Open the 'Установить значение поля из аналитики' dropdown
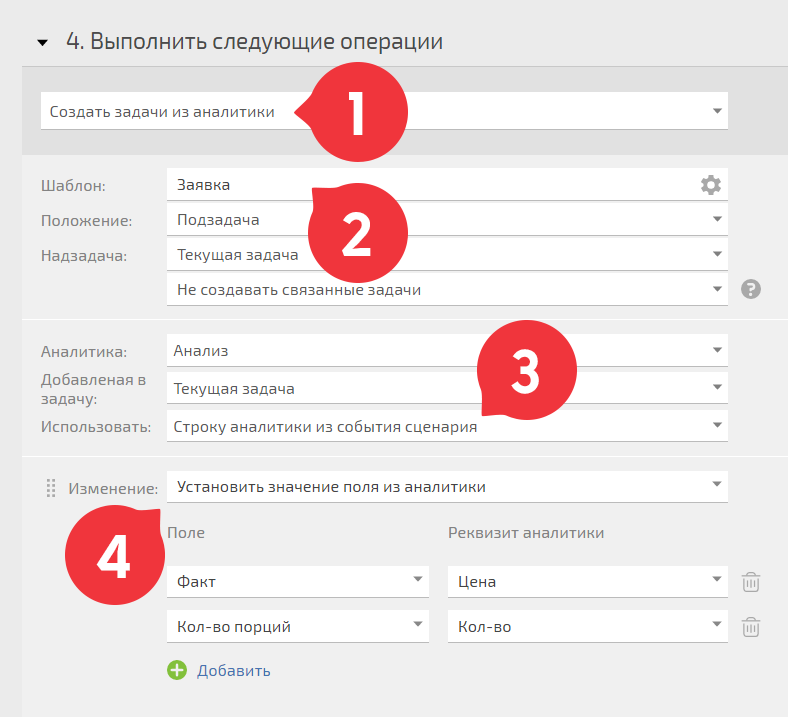This screenshot has height=717, width=788. (447, 486)
